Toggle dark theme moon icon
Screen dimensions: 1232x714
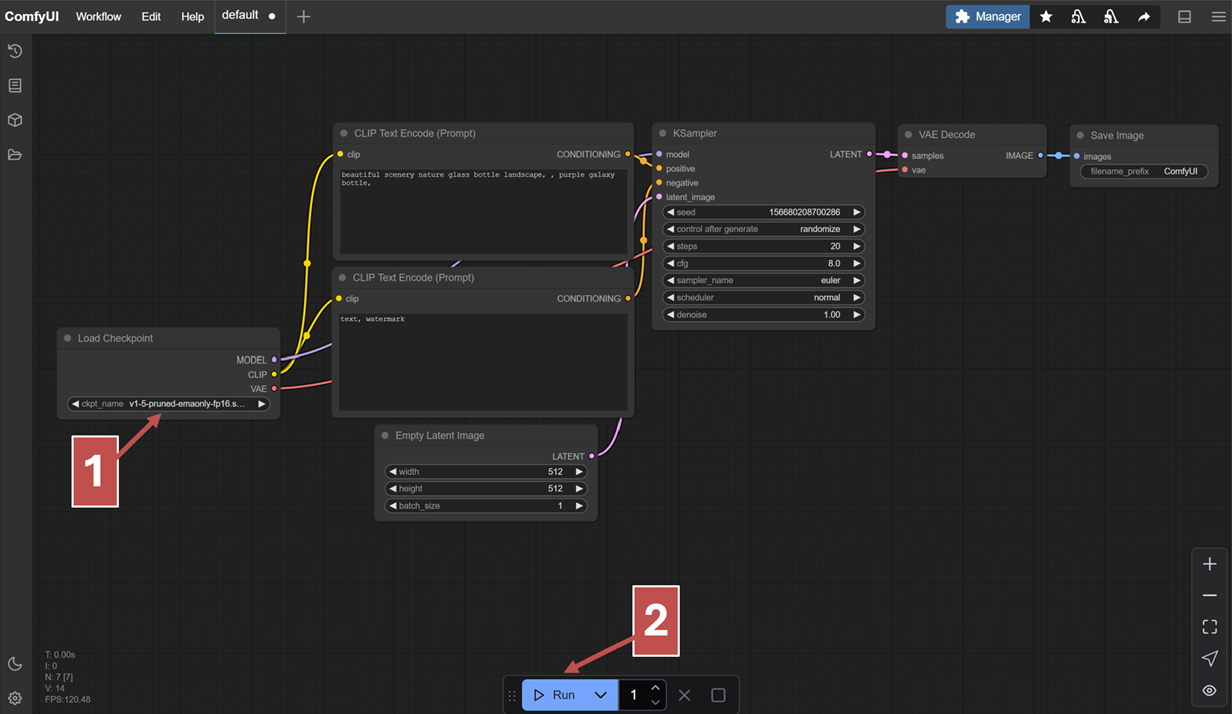(15, 664)
